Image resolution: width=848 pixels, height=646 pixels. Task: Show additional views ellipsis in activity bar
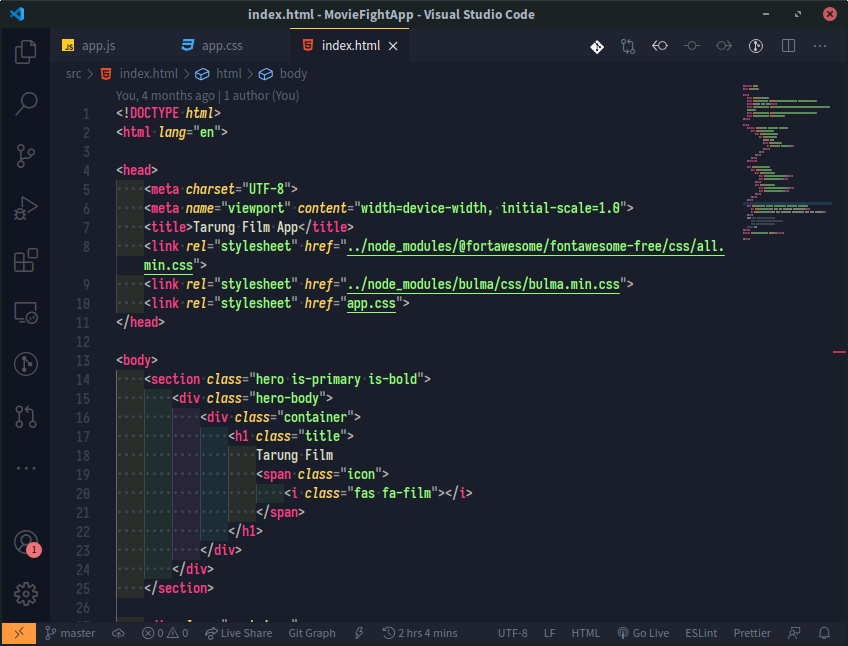25,468
